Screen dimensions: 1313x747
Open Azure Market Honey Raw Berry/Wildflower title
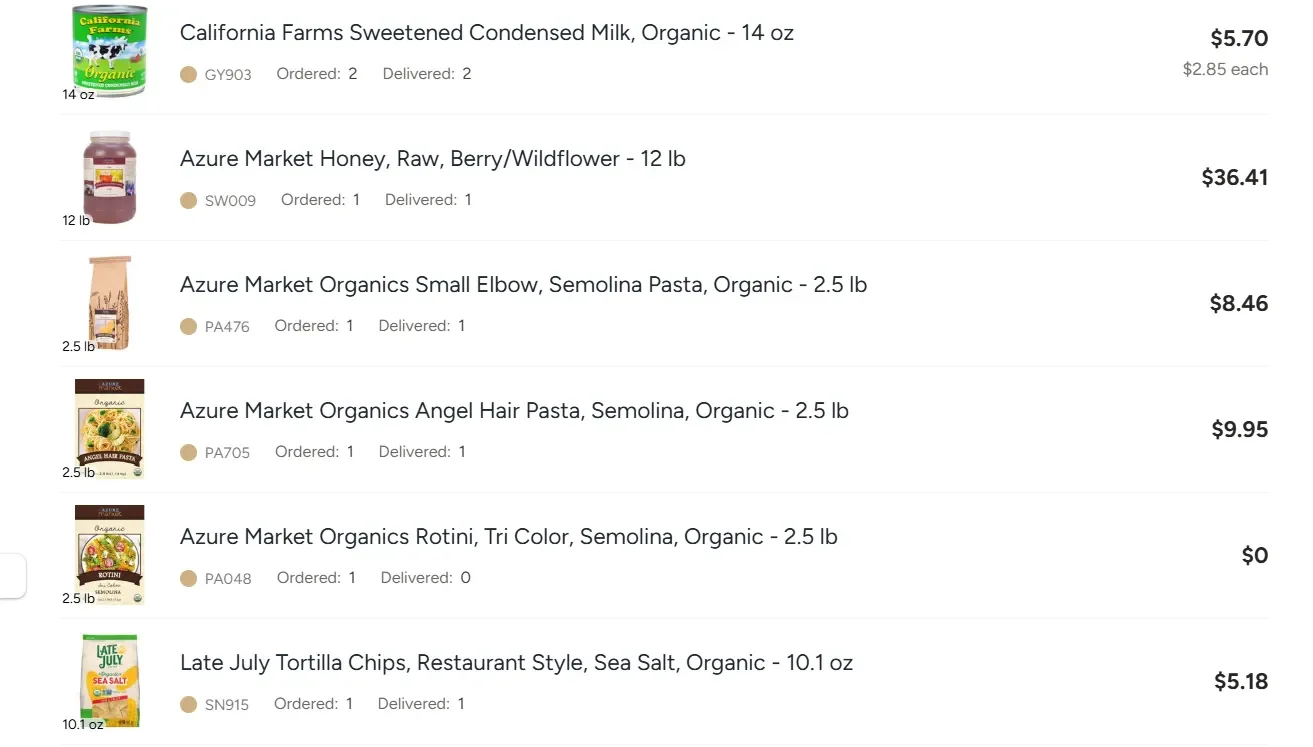click(433, 159)
